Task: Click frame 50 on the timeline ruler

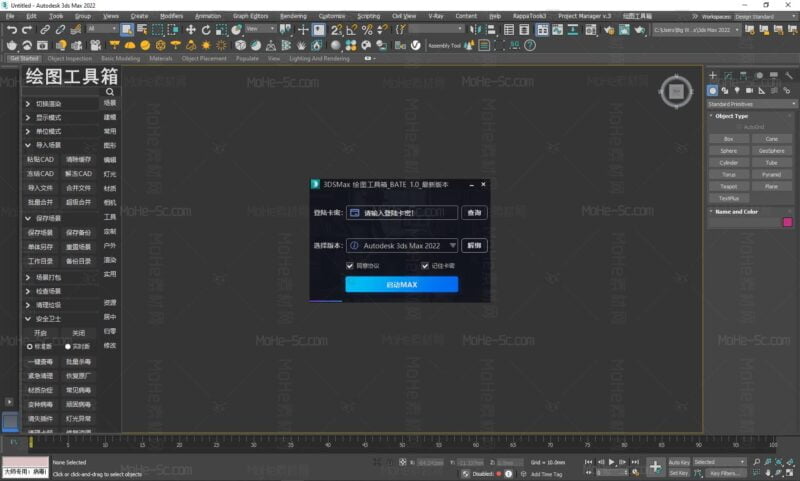Action: [x=402, y=444]
